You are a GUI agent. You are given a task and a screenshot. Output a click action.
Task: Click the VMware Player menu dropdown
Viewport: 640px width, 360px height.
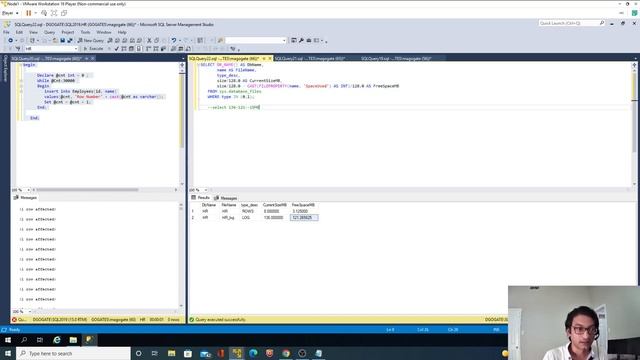click(x=10, y=13)
